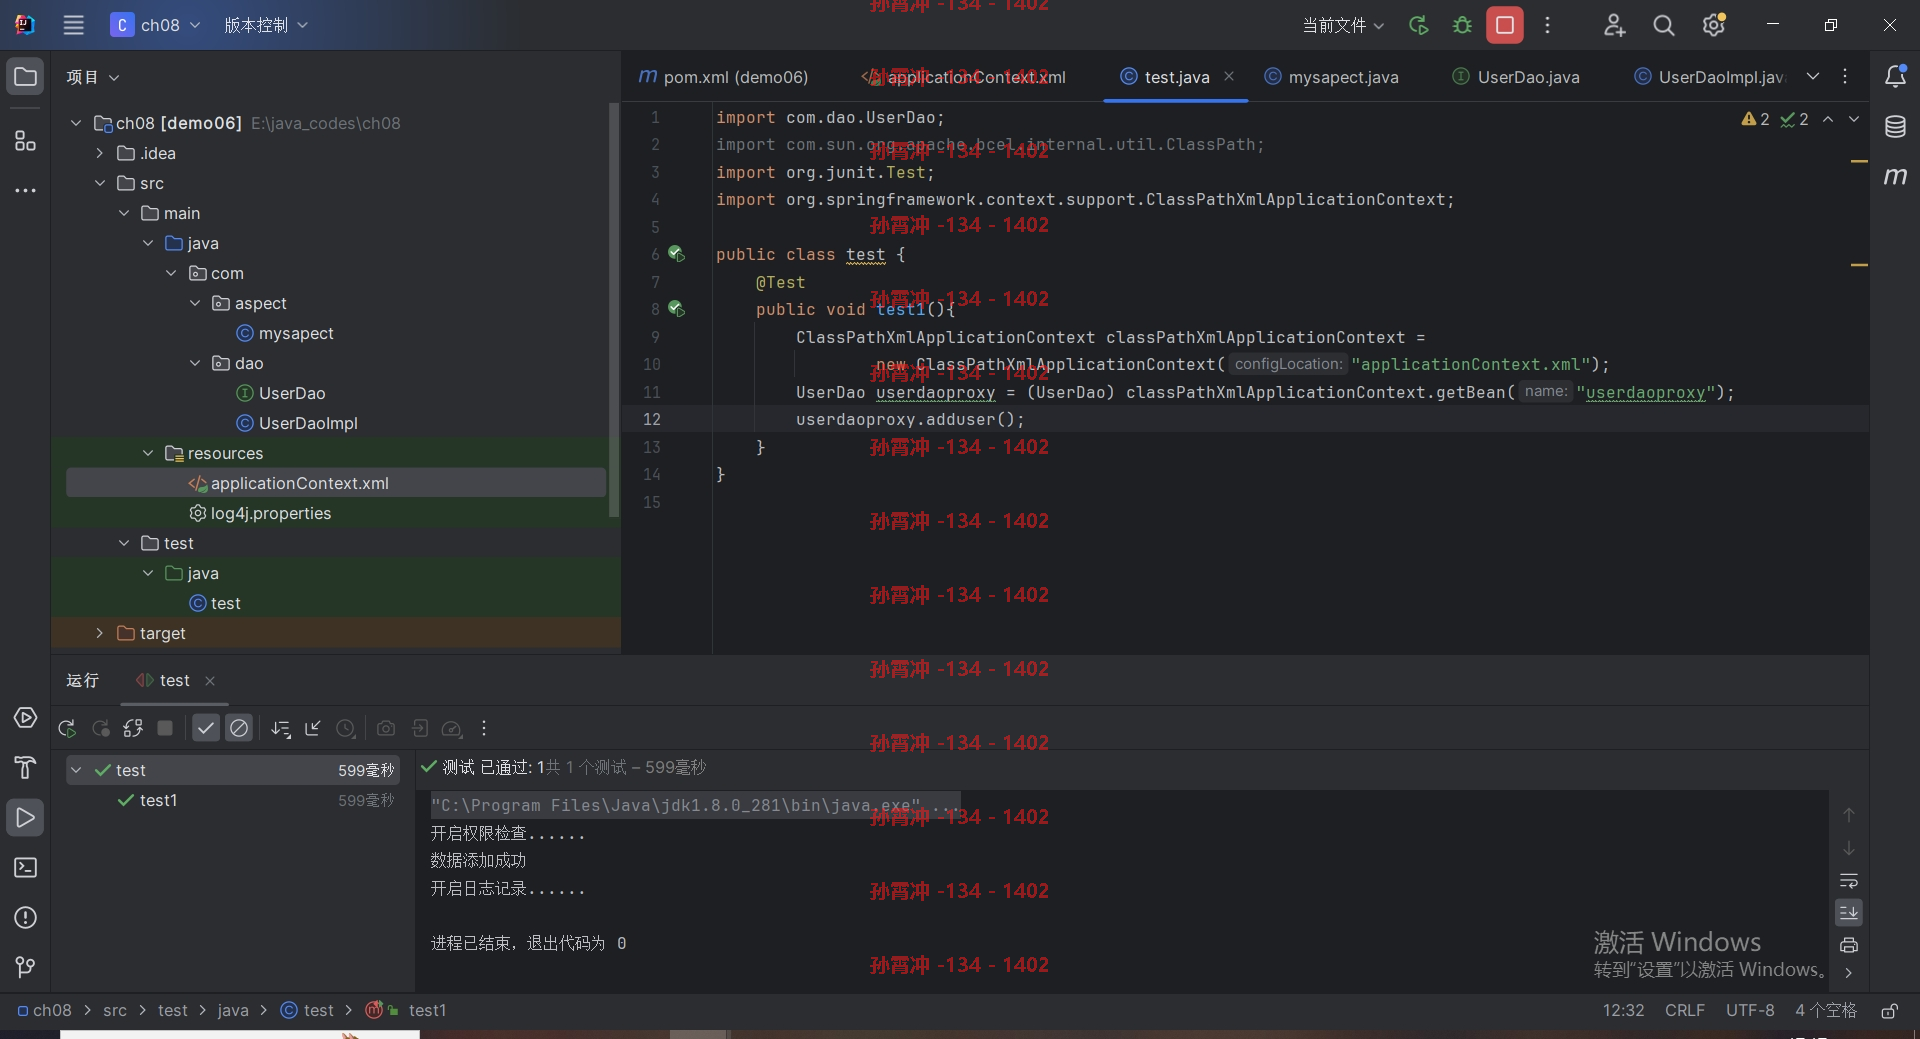
Task: Switch to the UserDaoImpl.java tab
Action: pos(1710,77)
